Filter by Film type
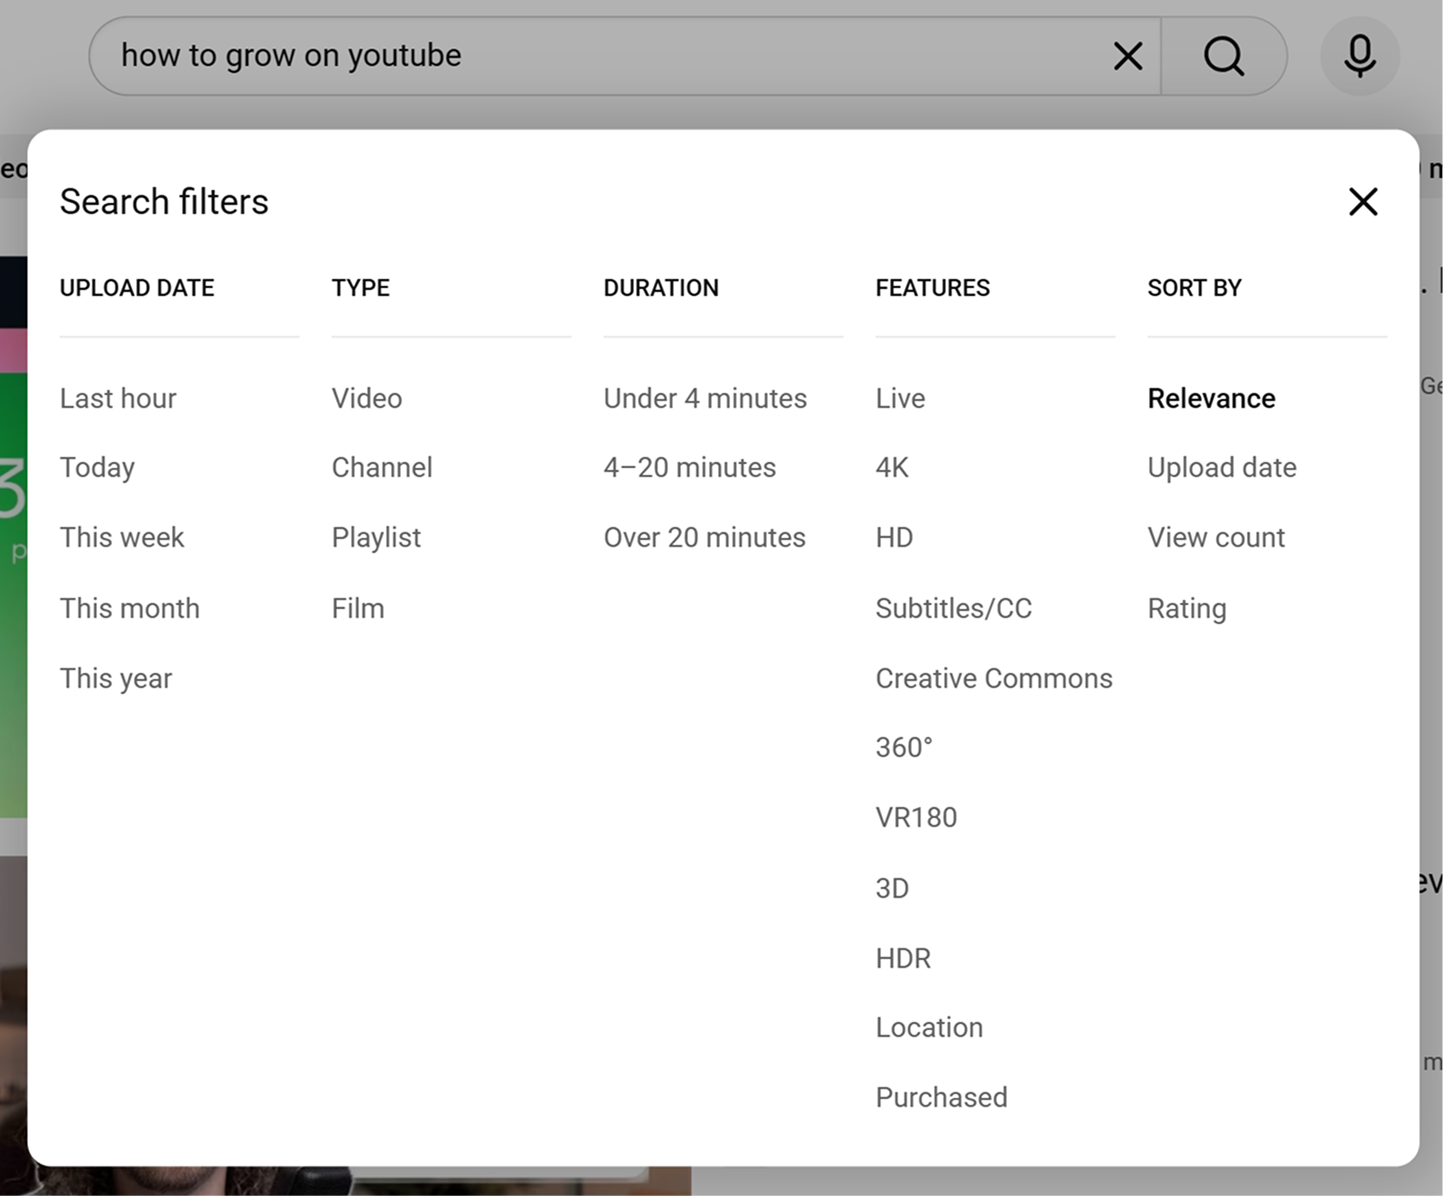1443x1196 pixels. point(357,608)
